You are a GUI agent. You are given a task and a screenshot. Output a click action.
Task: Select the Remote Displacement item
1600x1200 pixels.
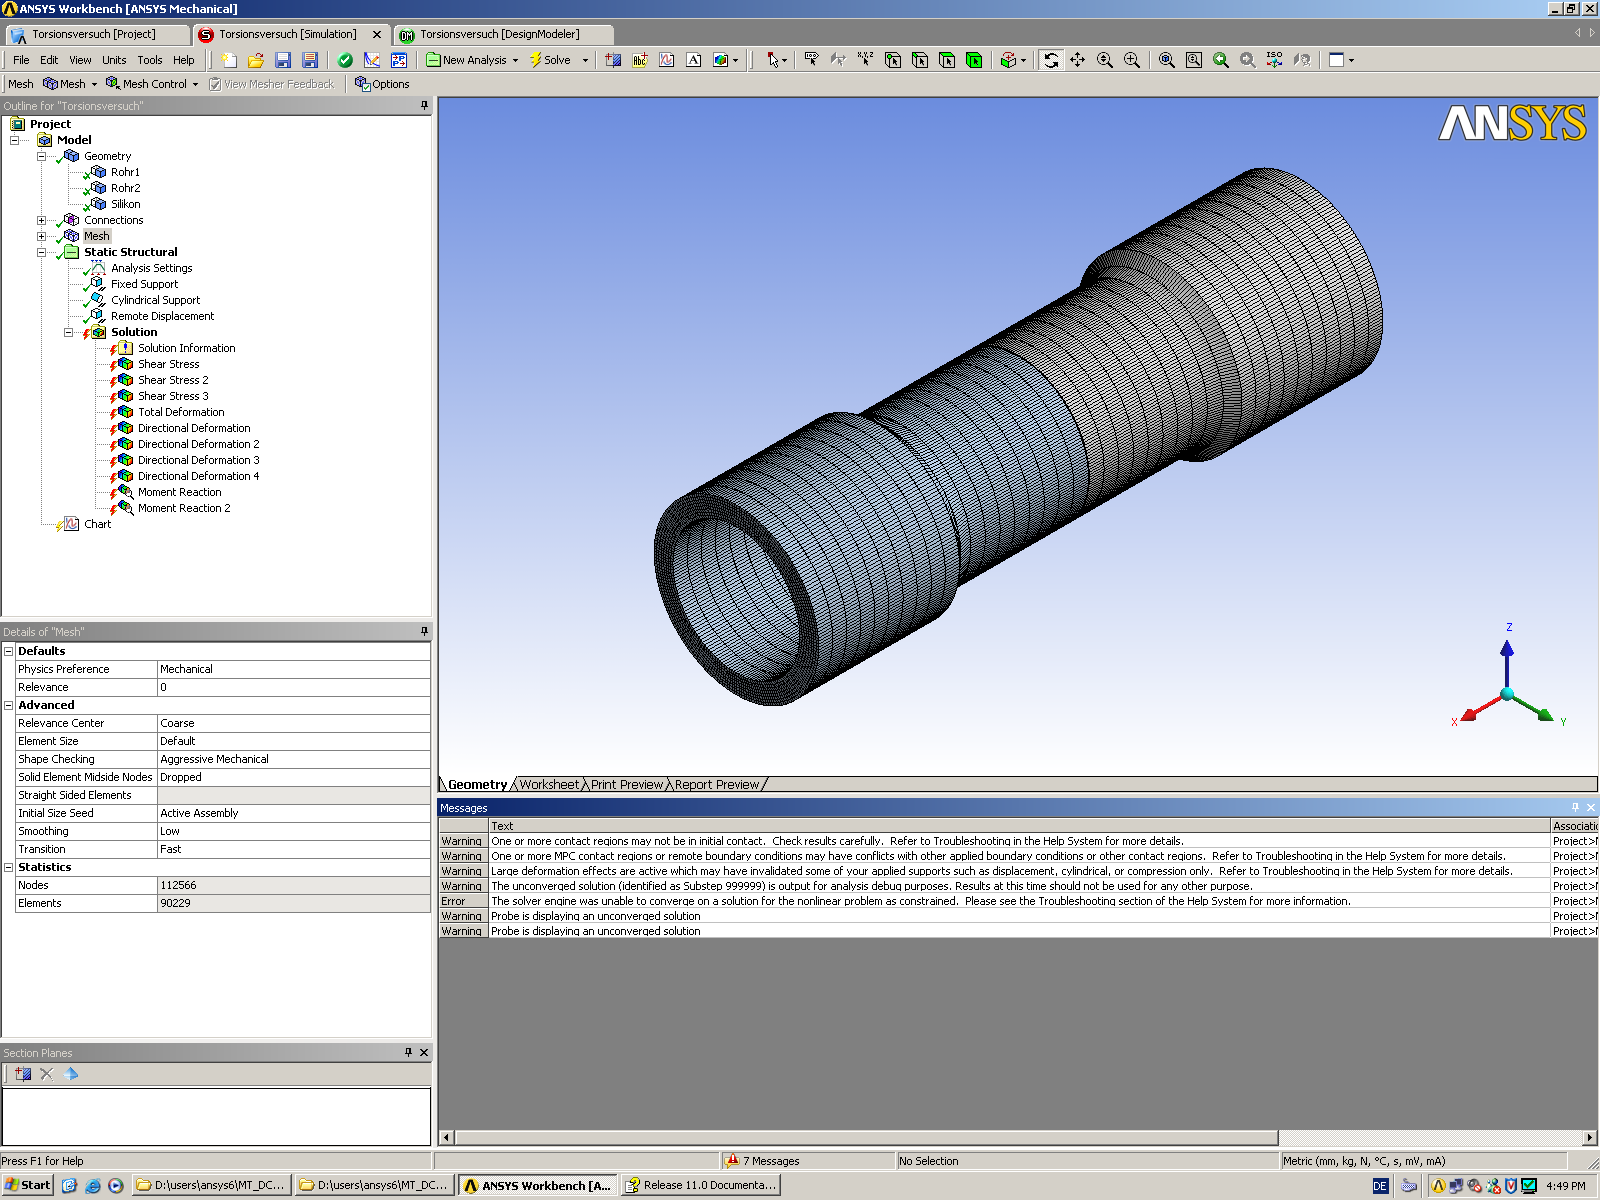coord(162,316)
